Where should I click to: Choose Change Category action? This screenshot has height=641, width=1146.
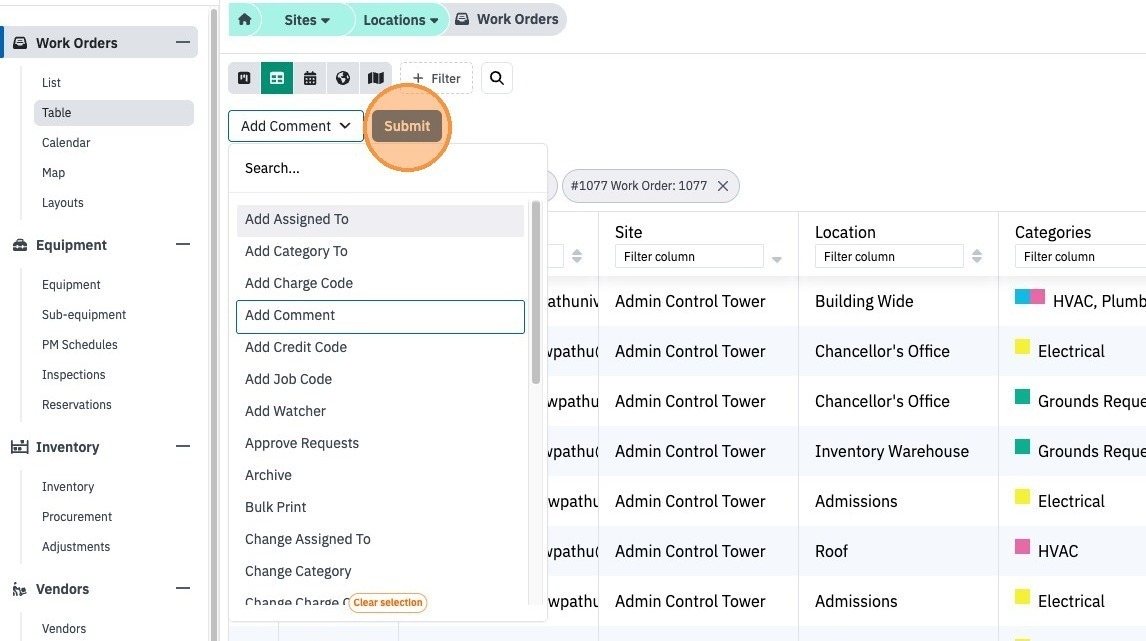tap(380, 572)
